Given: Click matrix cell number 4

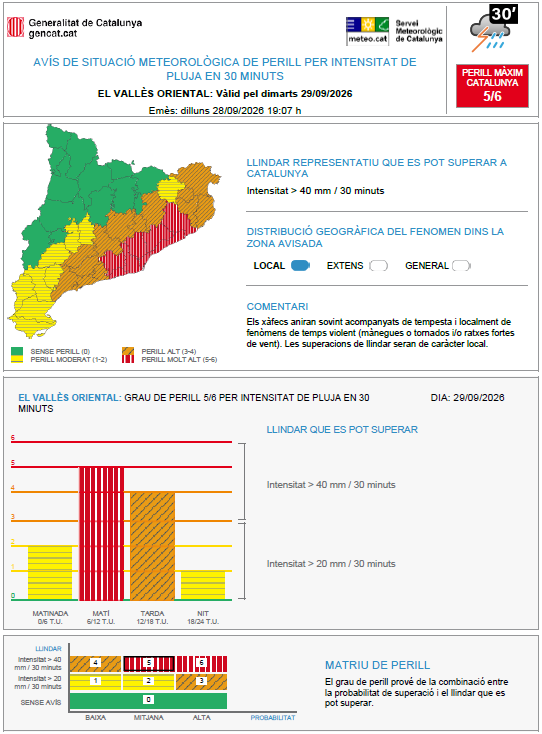Looking at the screenshot, I should (x=95, y=663).
